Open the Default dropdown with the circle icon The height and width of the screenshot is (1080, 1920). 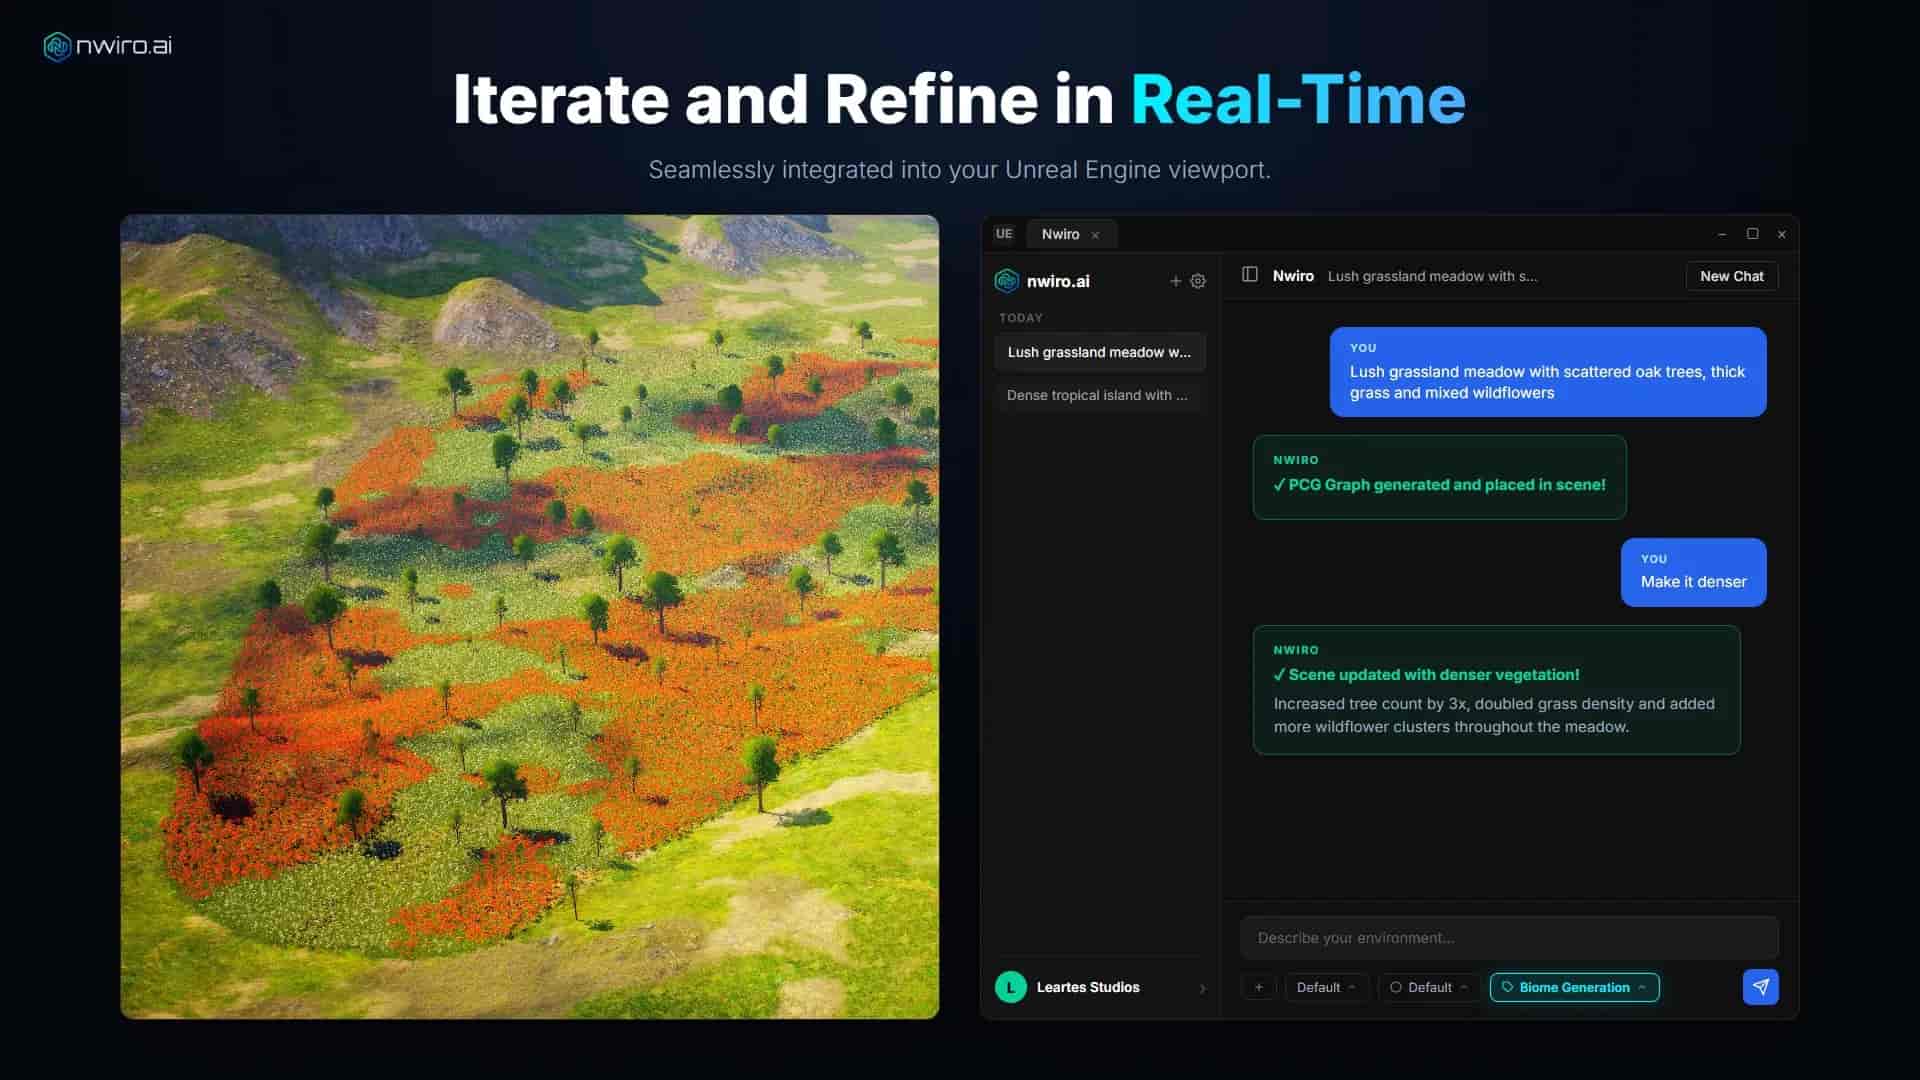(1429, 987)
